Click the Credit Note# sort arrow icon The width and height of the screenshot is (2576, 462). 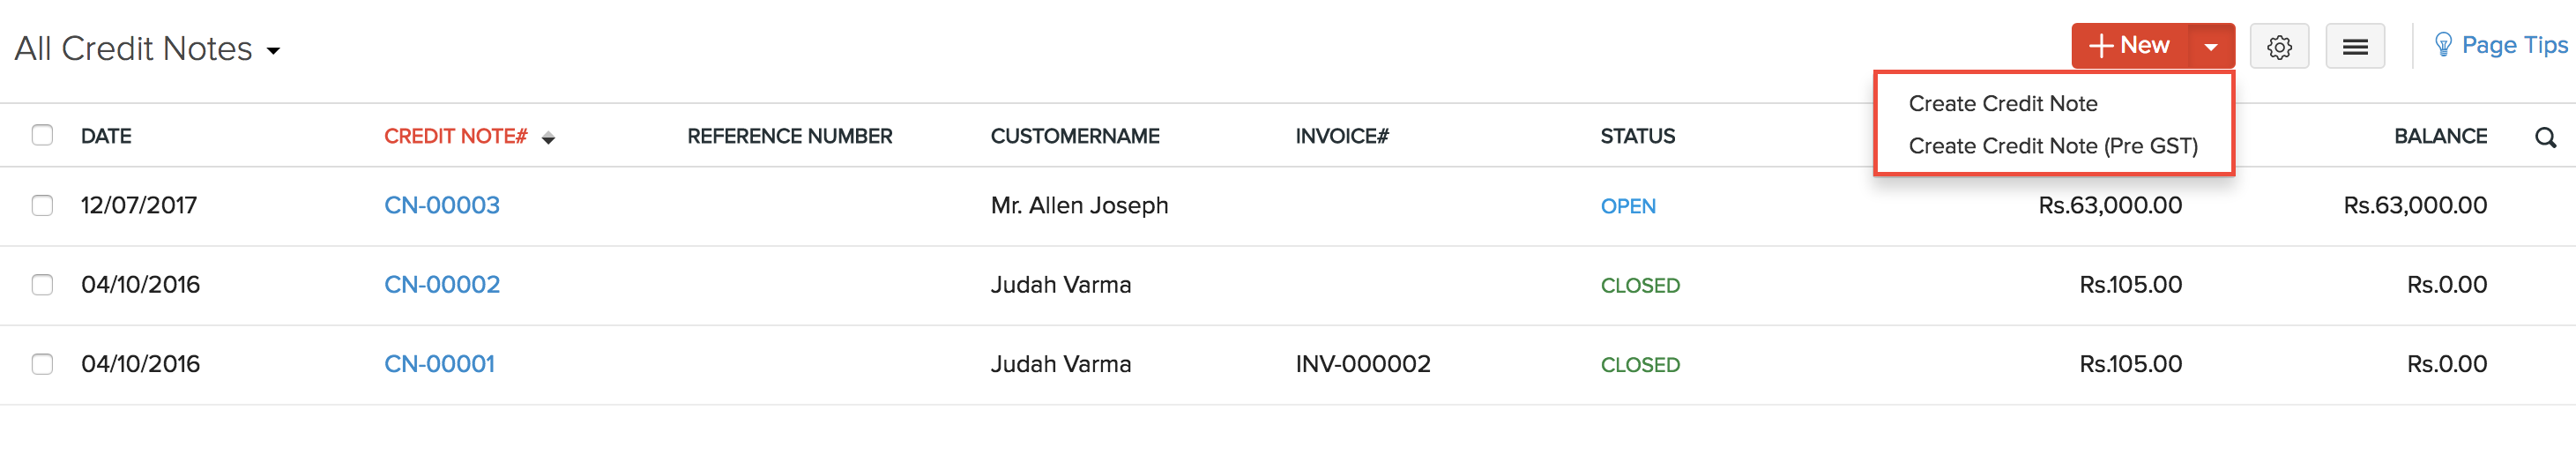548,138
